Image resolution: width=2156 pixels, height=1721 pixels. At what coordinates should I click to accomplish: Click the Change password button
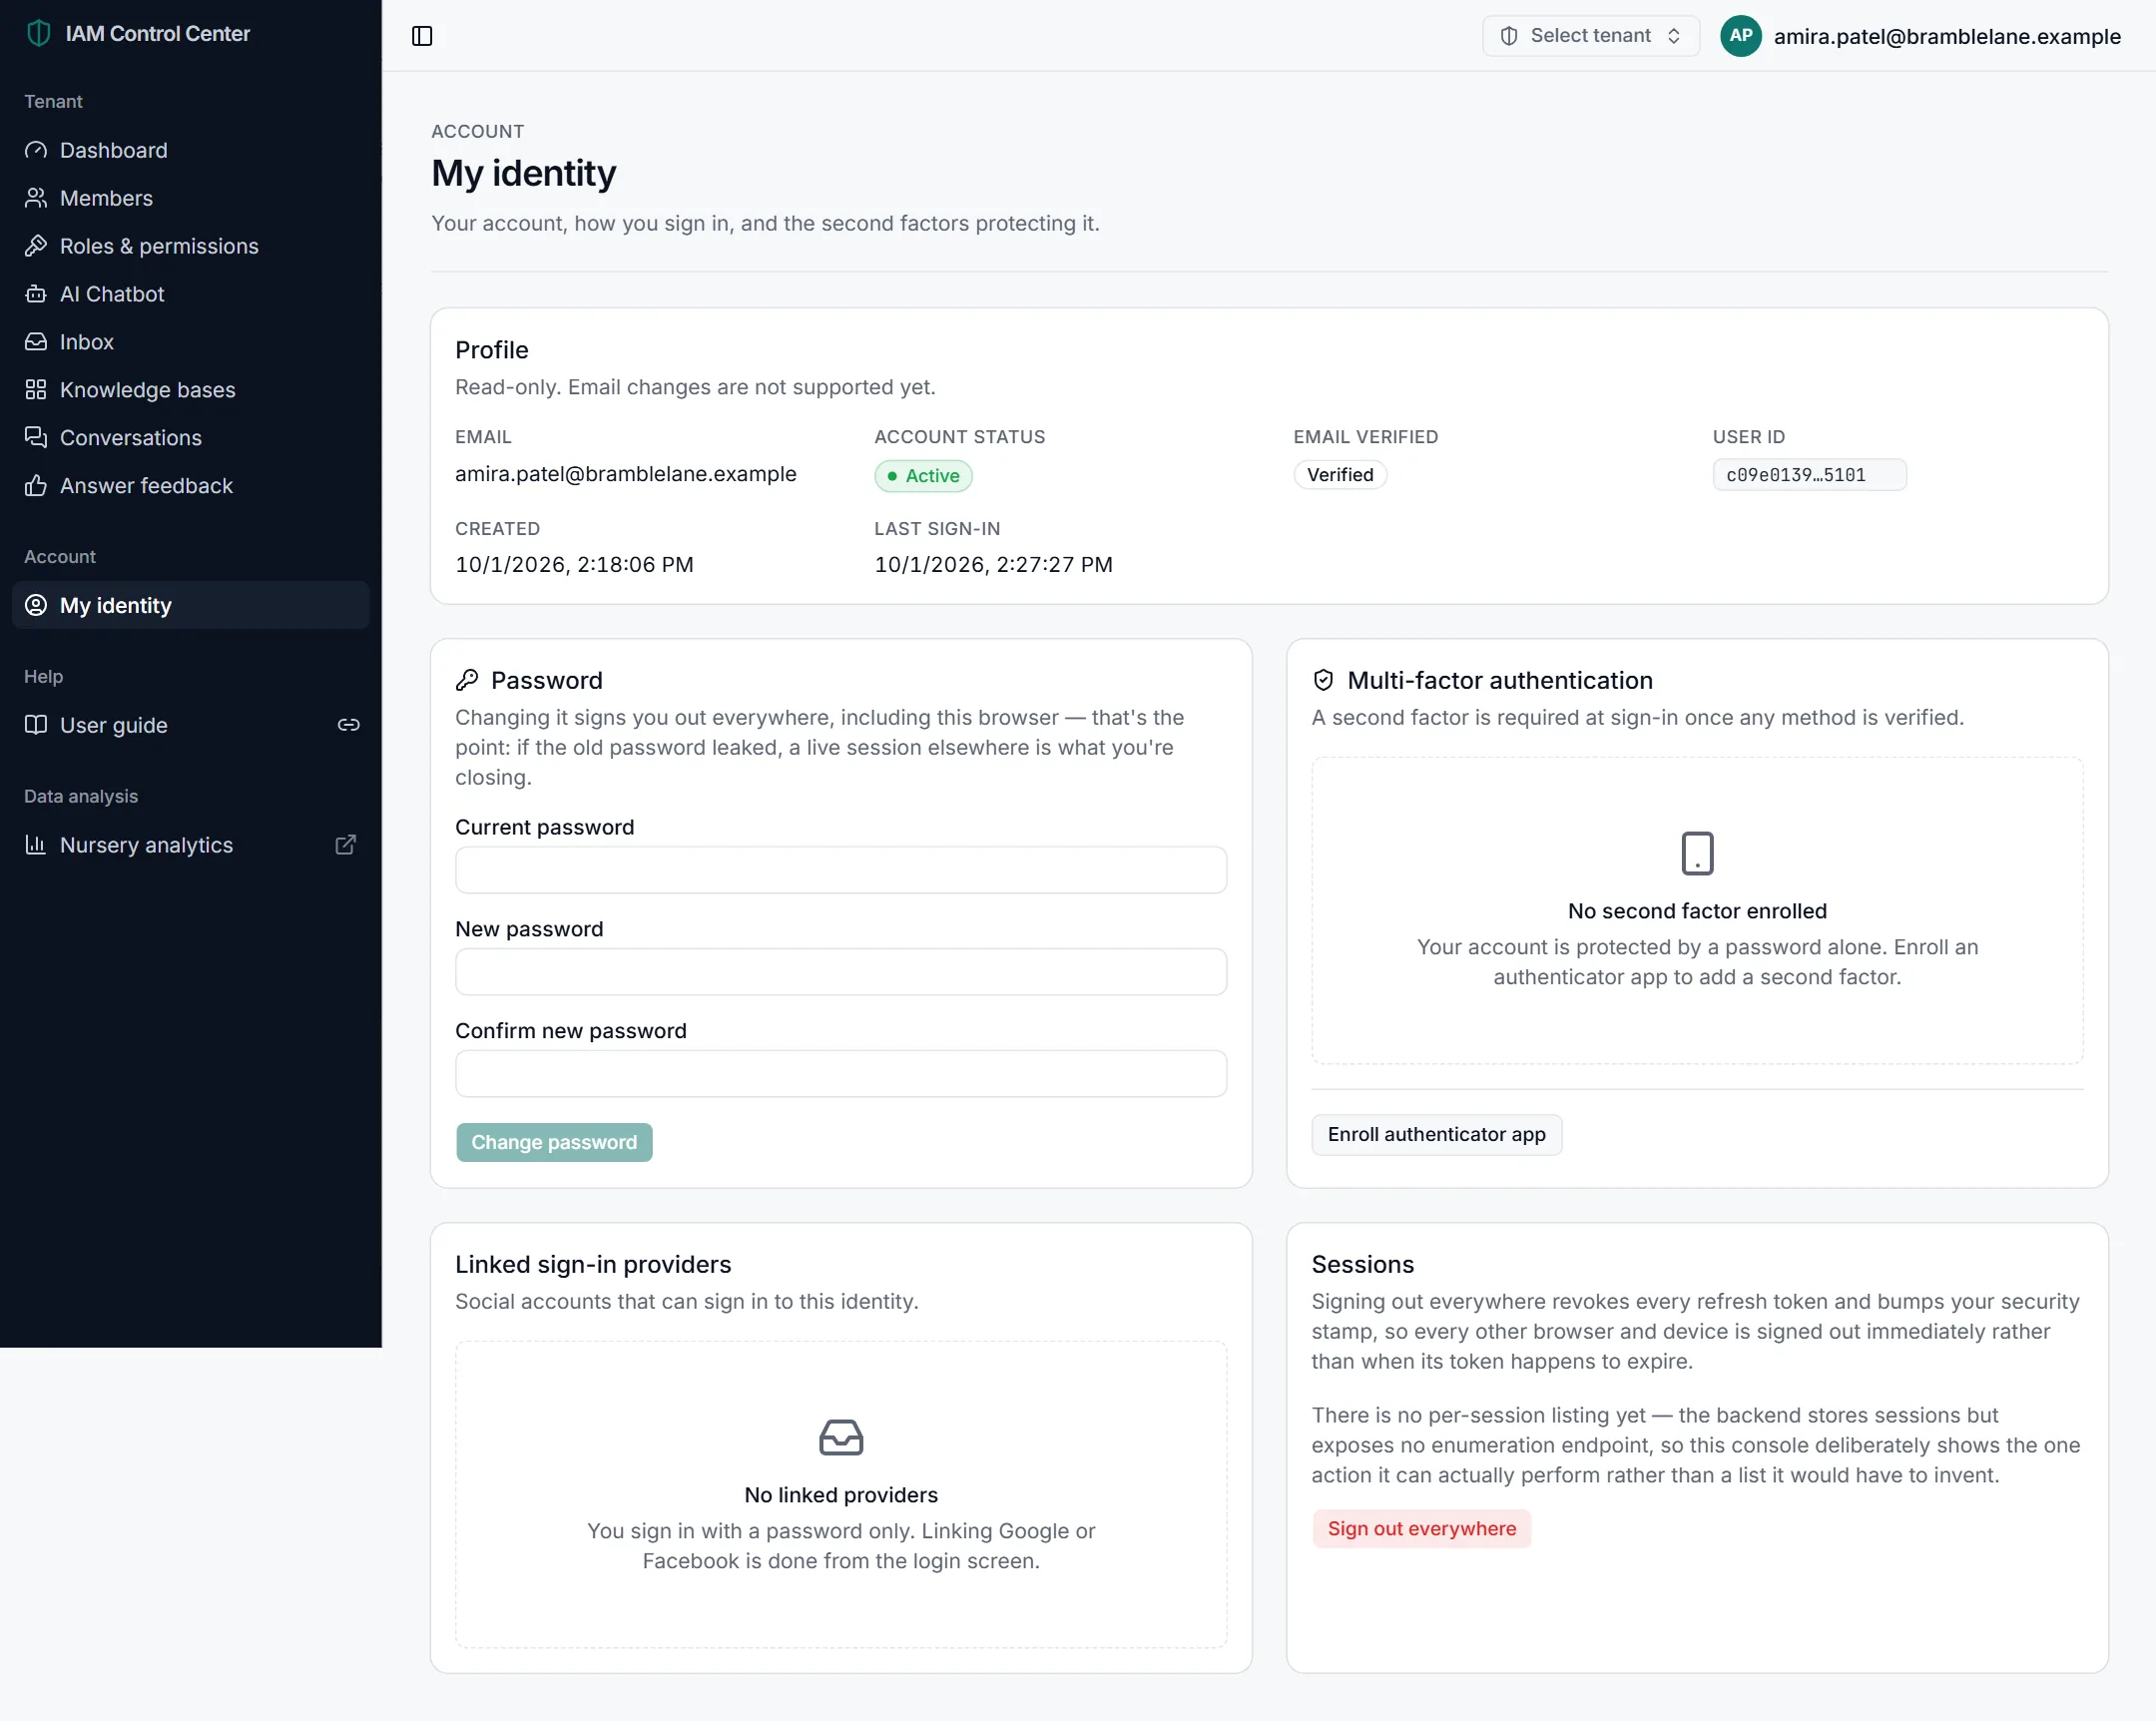coord(554,1142)
